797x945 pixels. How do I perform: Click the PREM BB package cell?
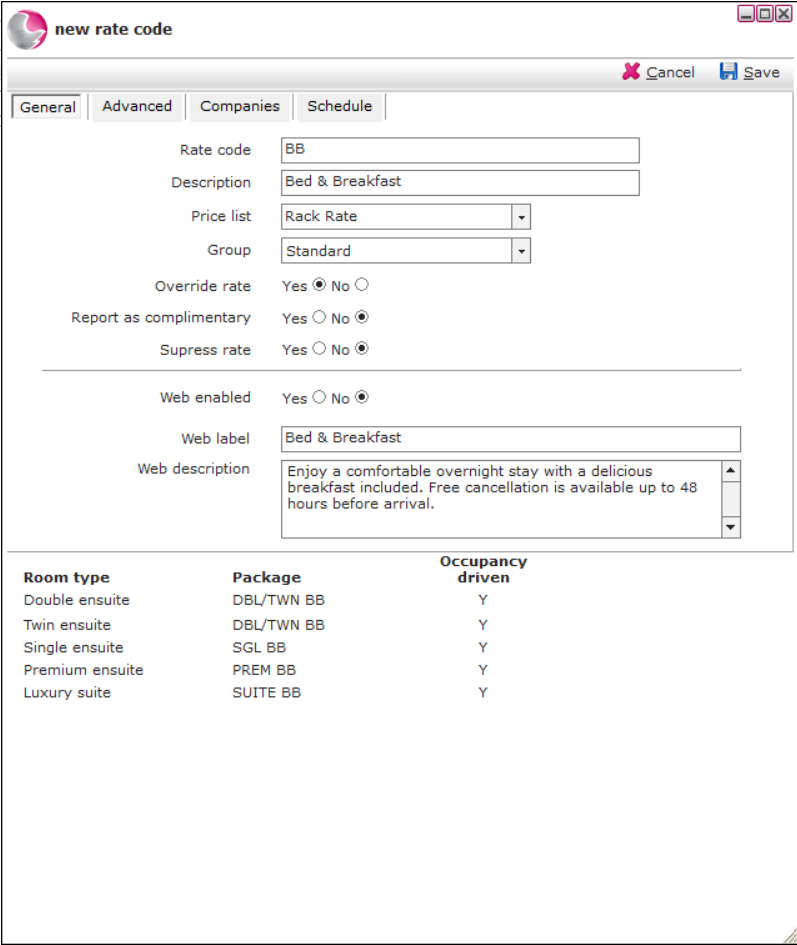pos(264,670)
